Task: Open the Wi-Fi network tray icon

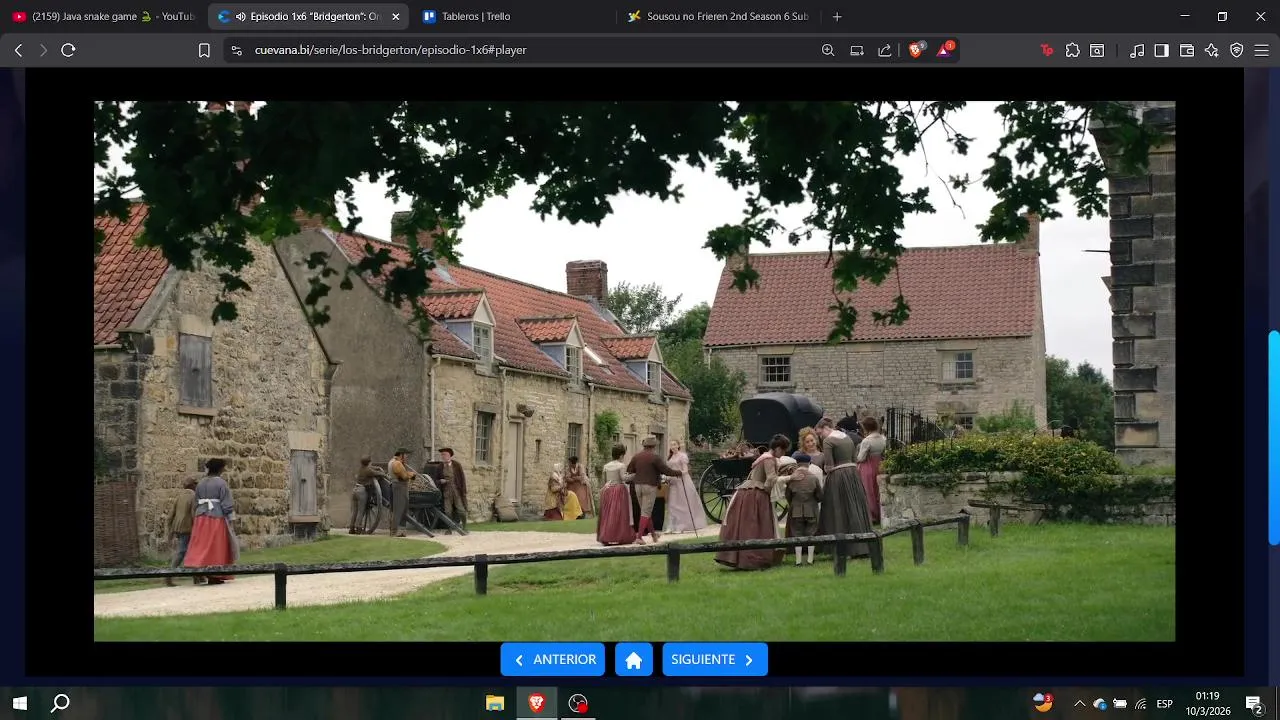Action: coord(1141,704)
